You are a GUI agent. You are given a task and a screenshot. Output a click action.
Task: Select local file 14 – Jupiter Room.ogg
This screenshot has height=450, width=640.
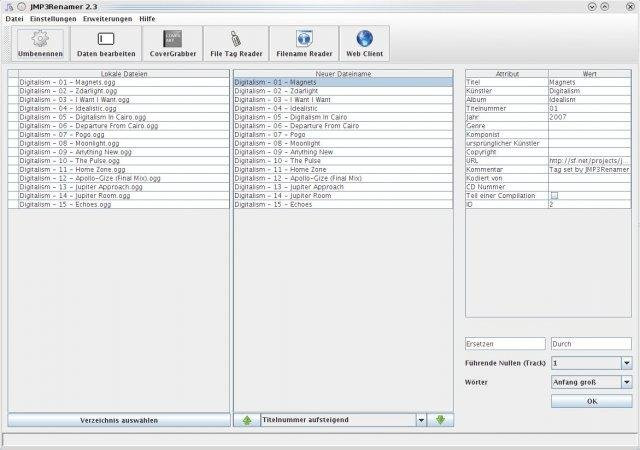point(124,196)
